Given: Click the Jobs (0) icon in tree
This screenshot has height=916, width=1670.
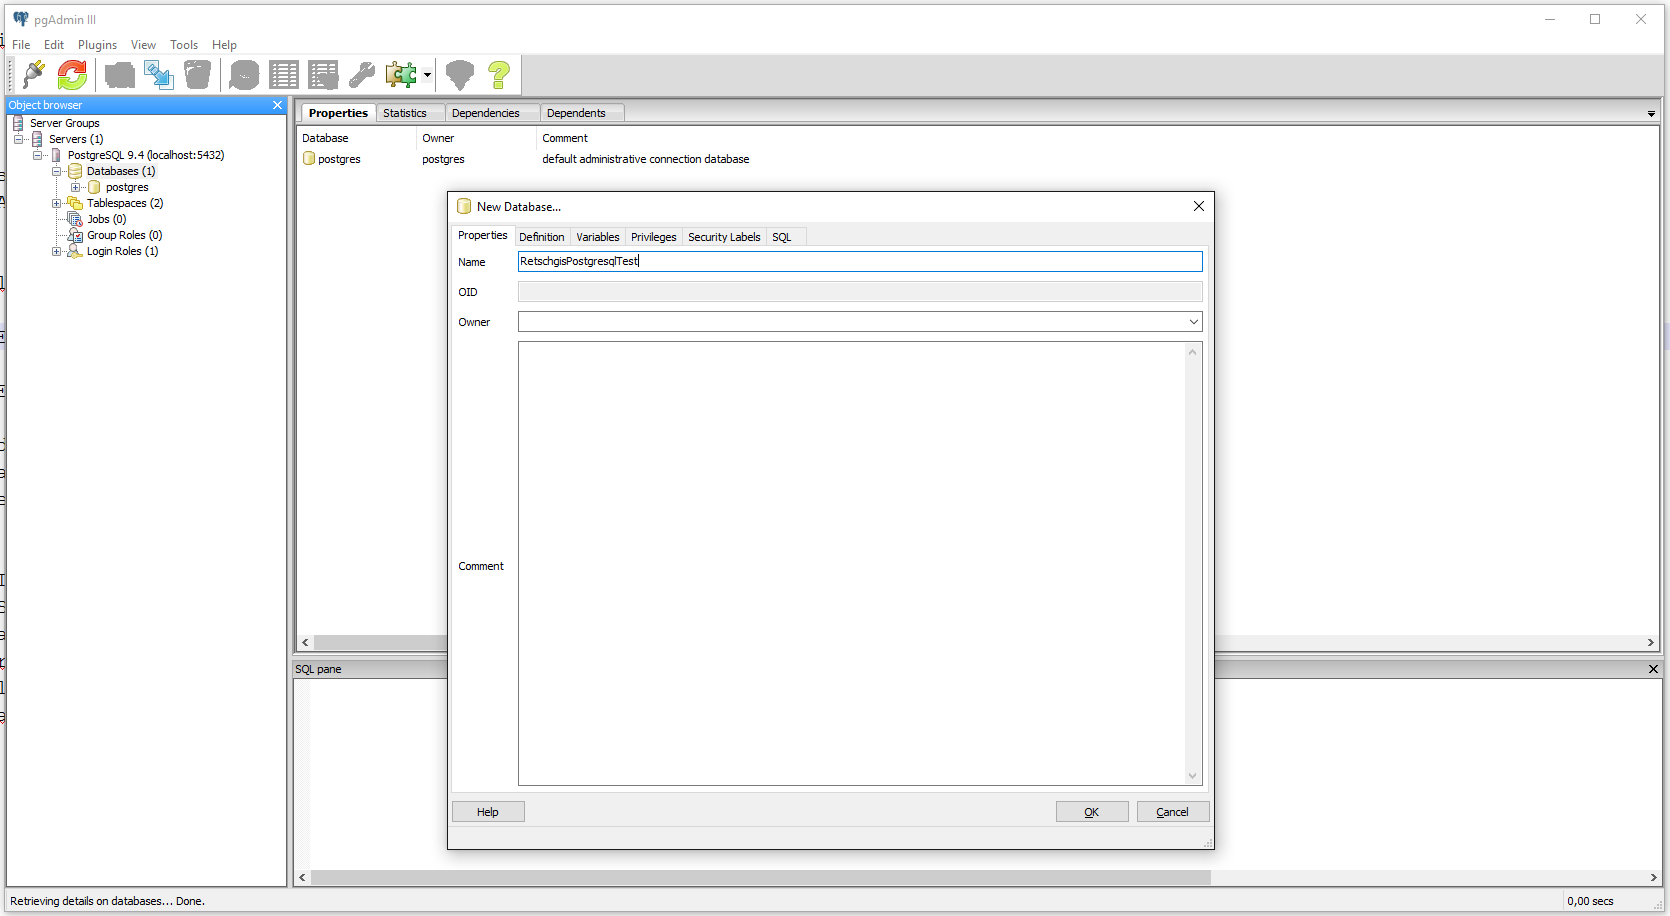Looking at the screenshot, I should pyautogui.click(x=75, y=219).
